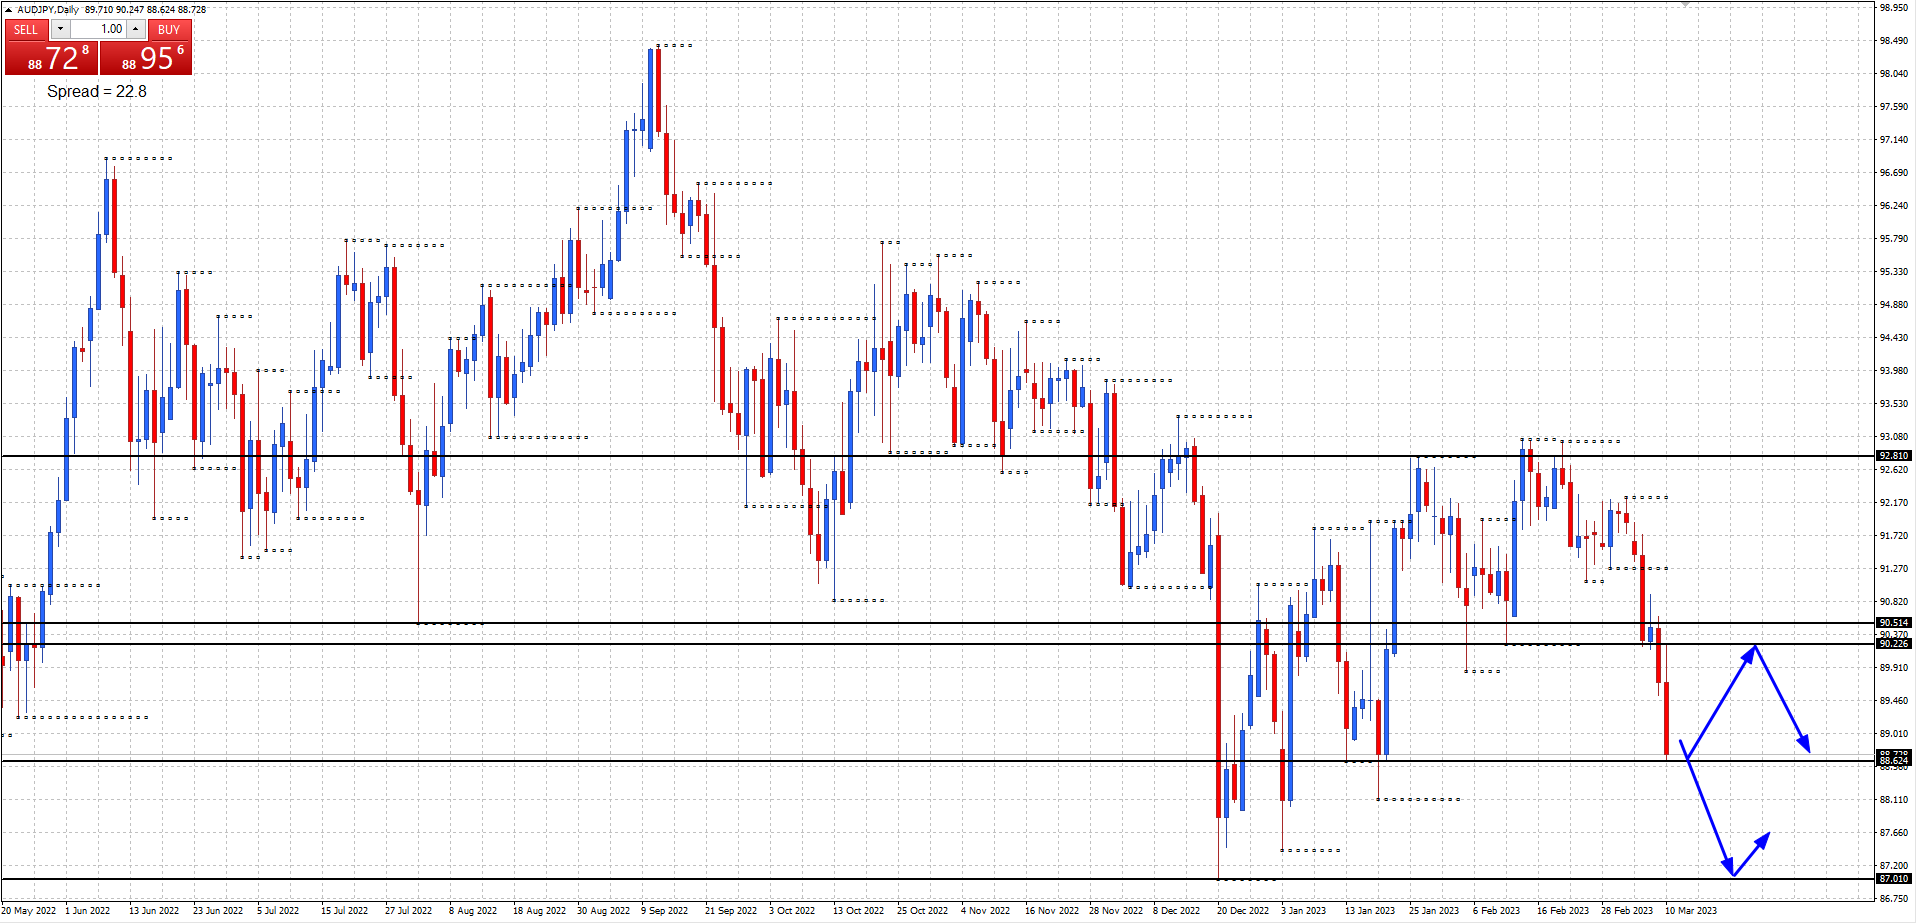Select the 90.226 horizontal line price label
1917x923 pixels.
tap(1893, 644)
